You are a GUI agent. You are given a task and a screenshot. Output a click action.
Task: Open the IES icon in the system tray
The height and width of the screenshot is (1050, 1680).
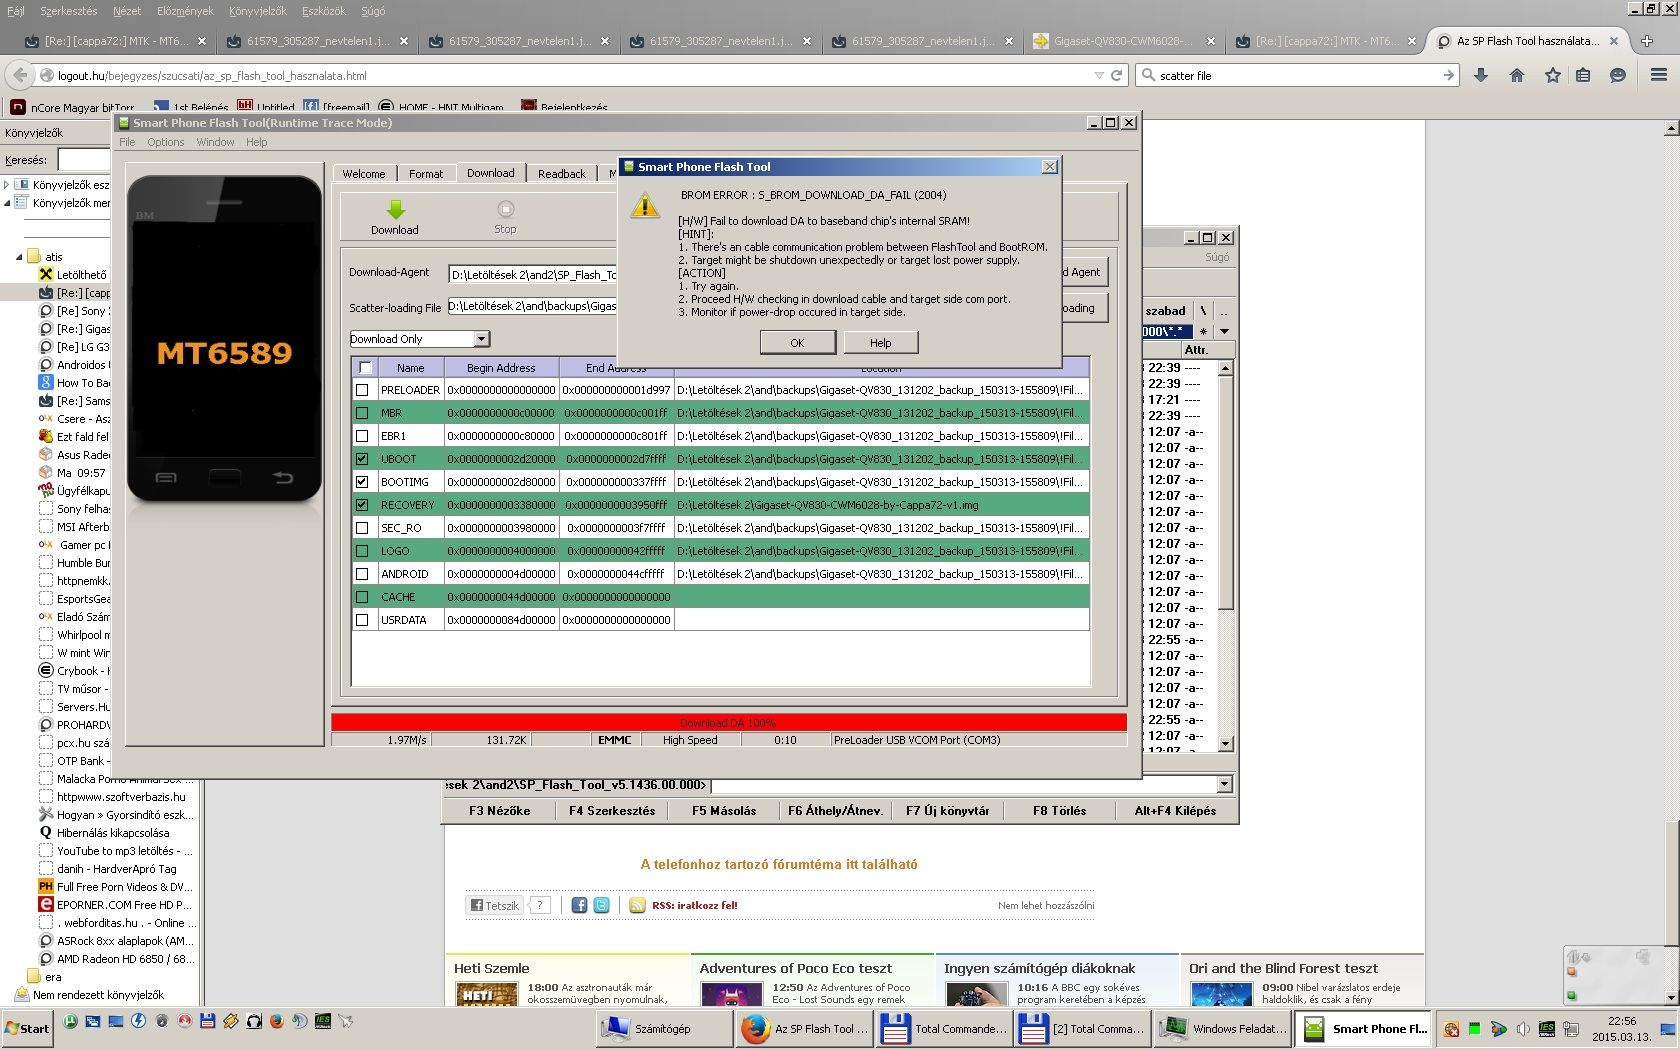click(x=1547, y=1029)
